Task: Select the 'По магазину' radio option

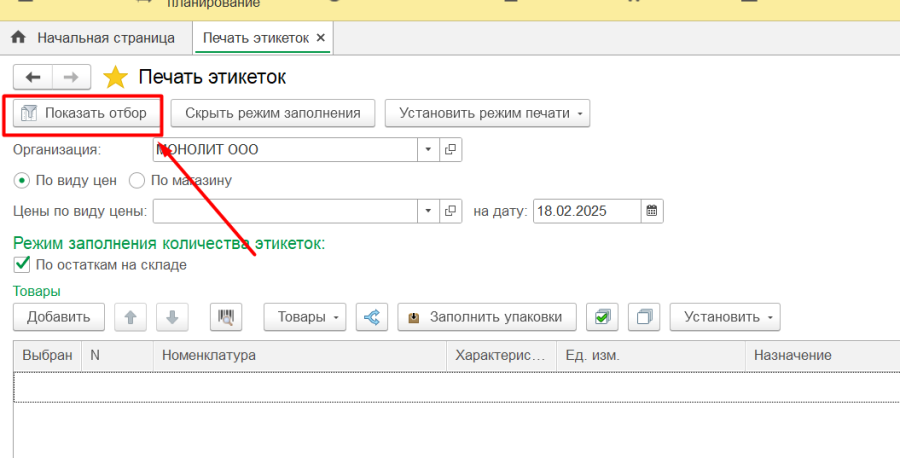Action: [137, 181]
